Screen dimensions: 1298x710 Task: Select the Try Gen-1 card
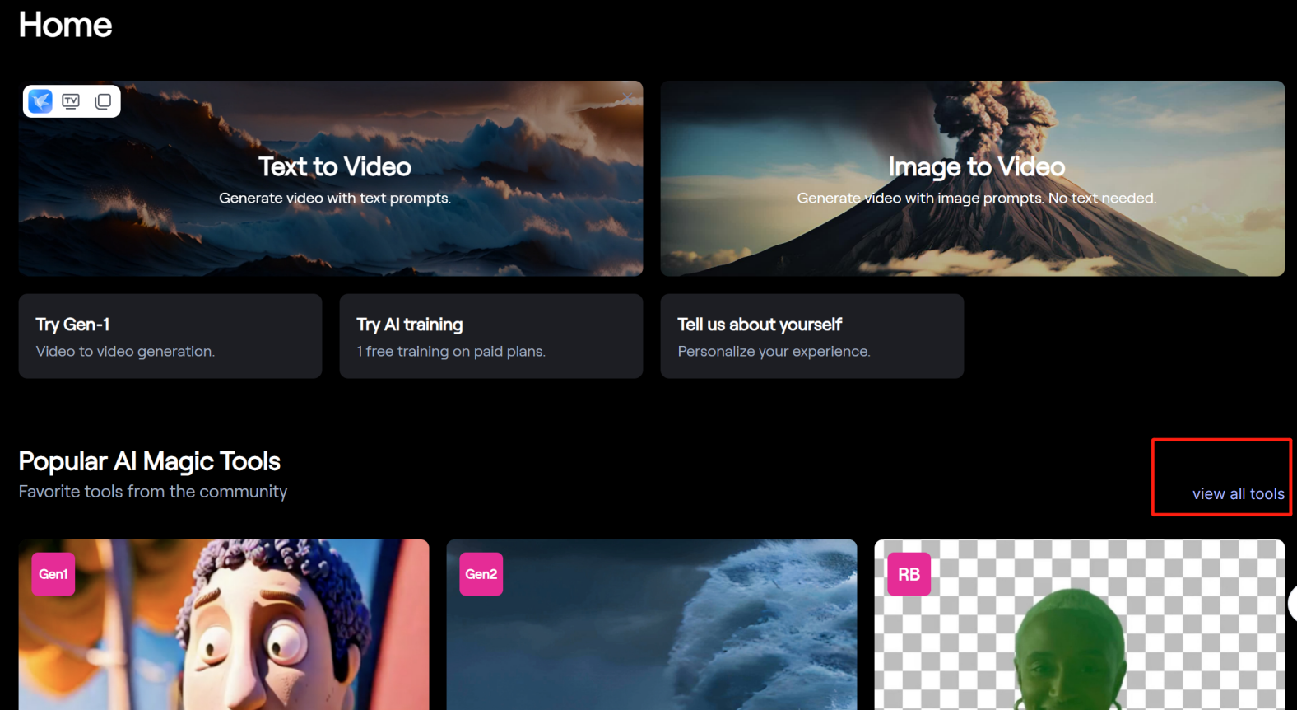tap(170, 336)
